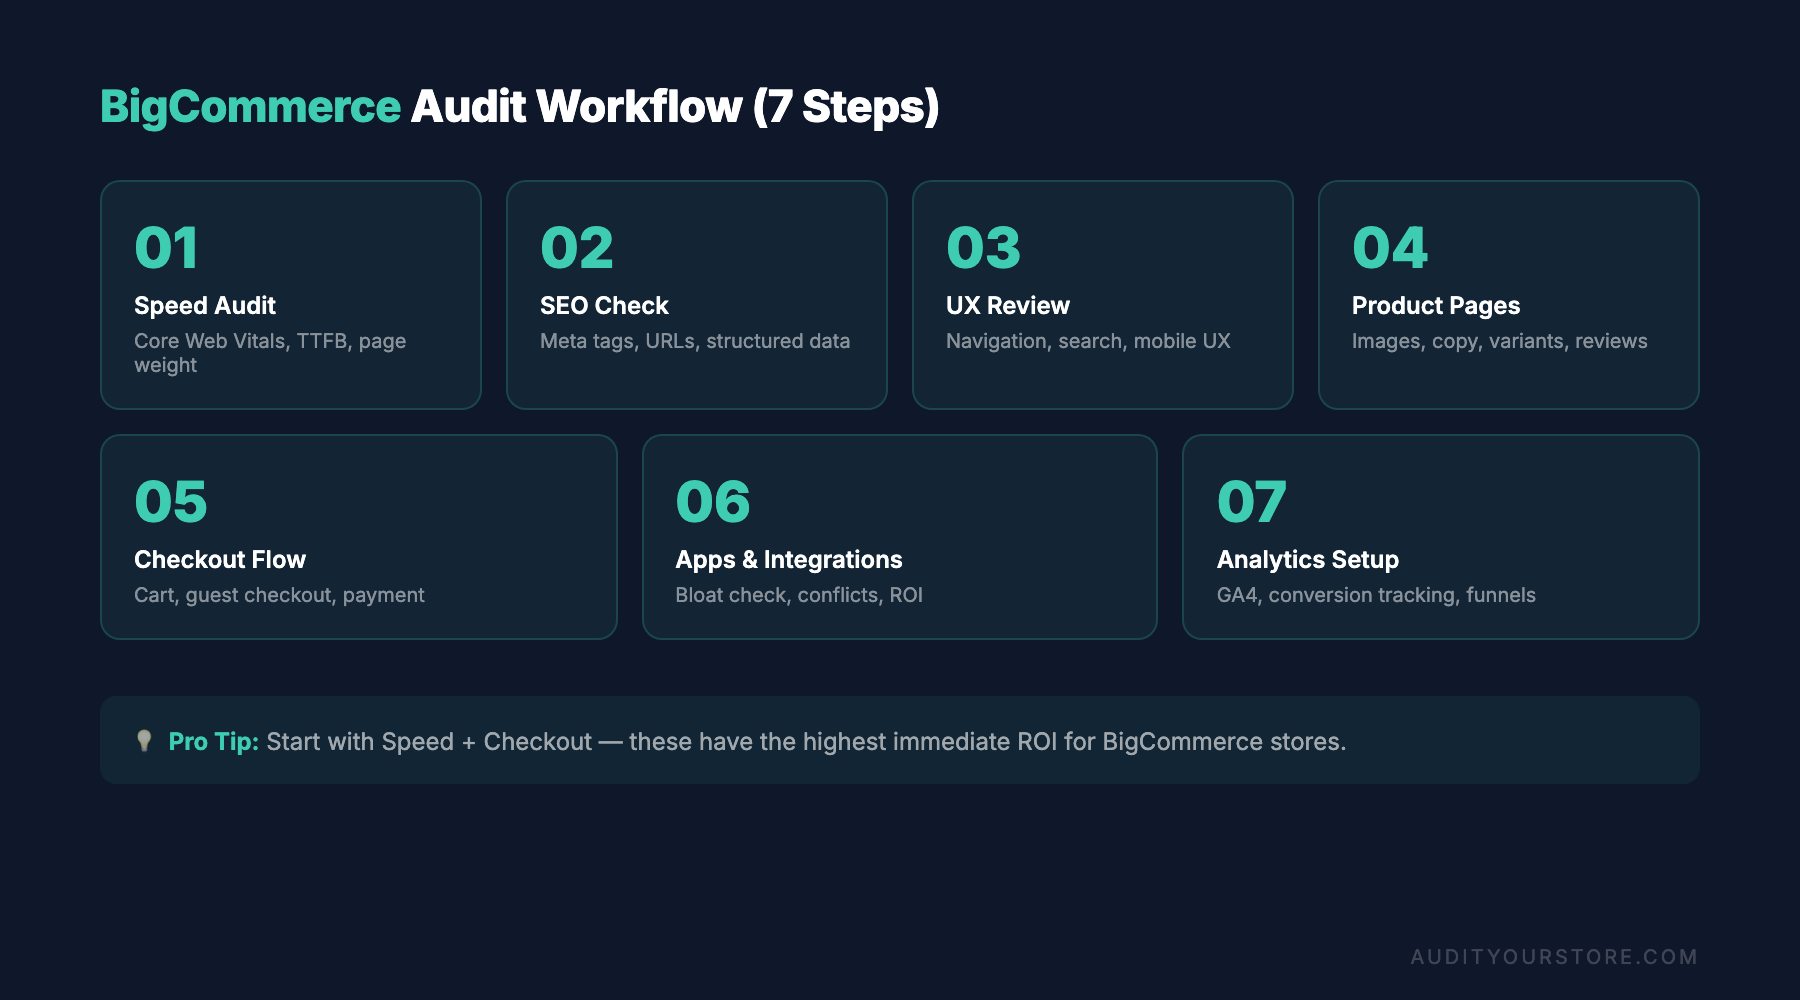
Task: Open the AUDITYOURSTORE.COM watermark link
Action: coord(1555,957)
